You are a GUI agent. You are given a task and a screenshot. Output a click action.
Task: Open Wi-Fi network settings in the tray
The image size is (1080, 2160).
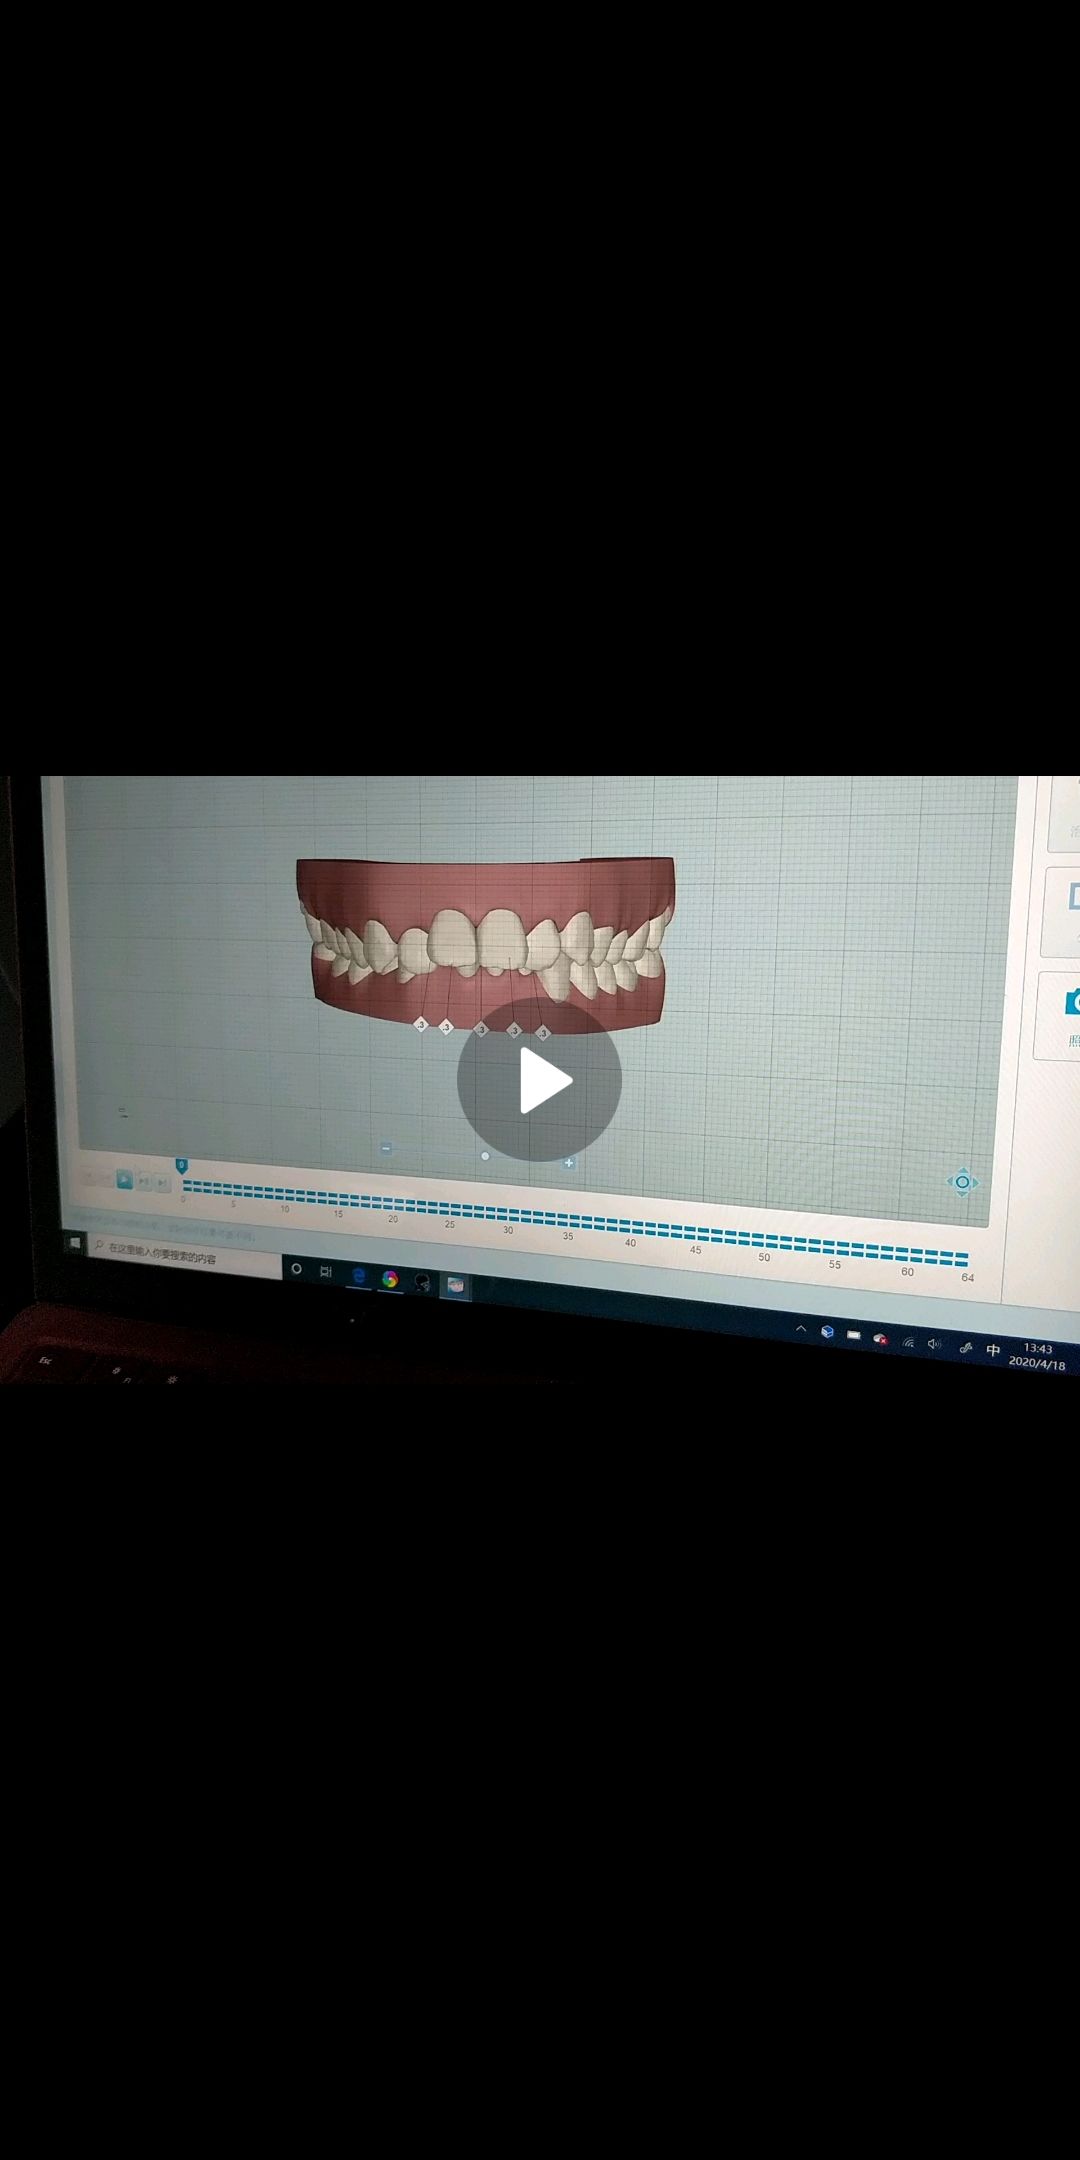click(908, 1342)
